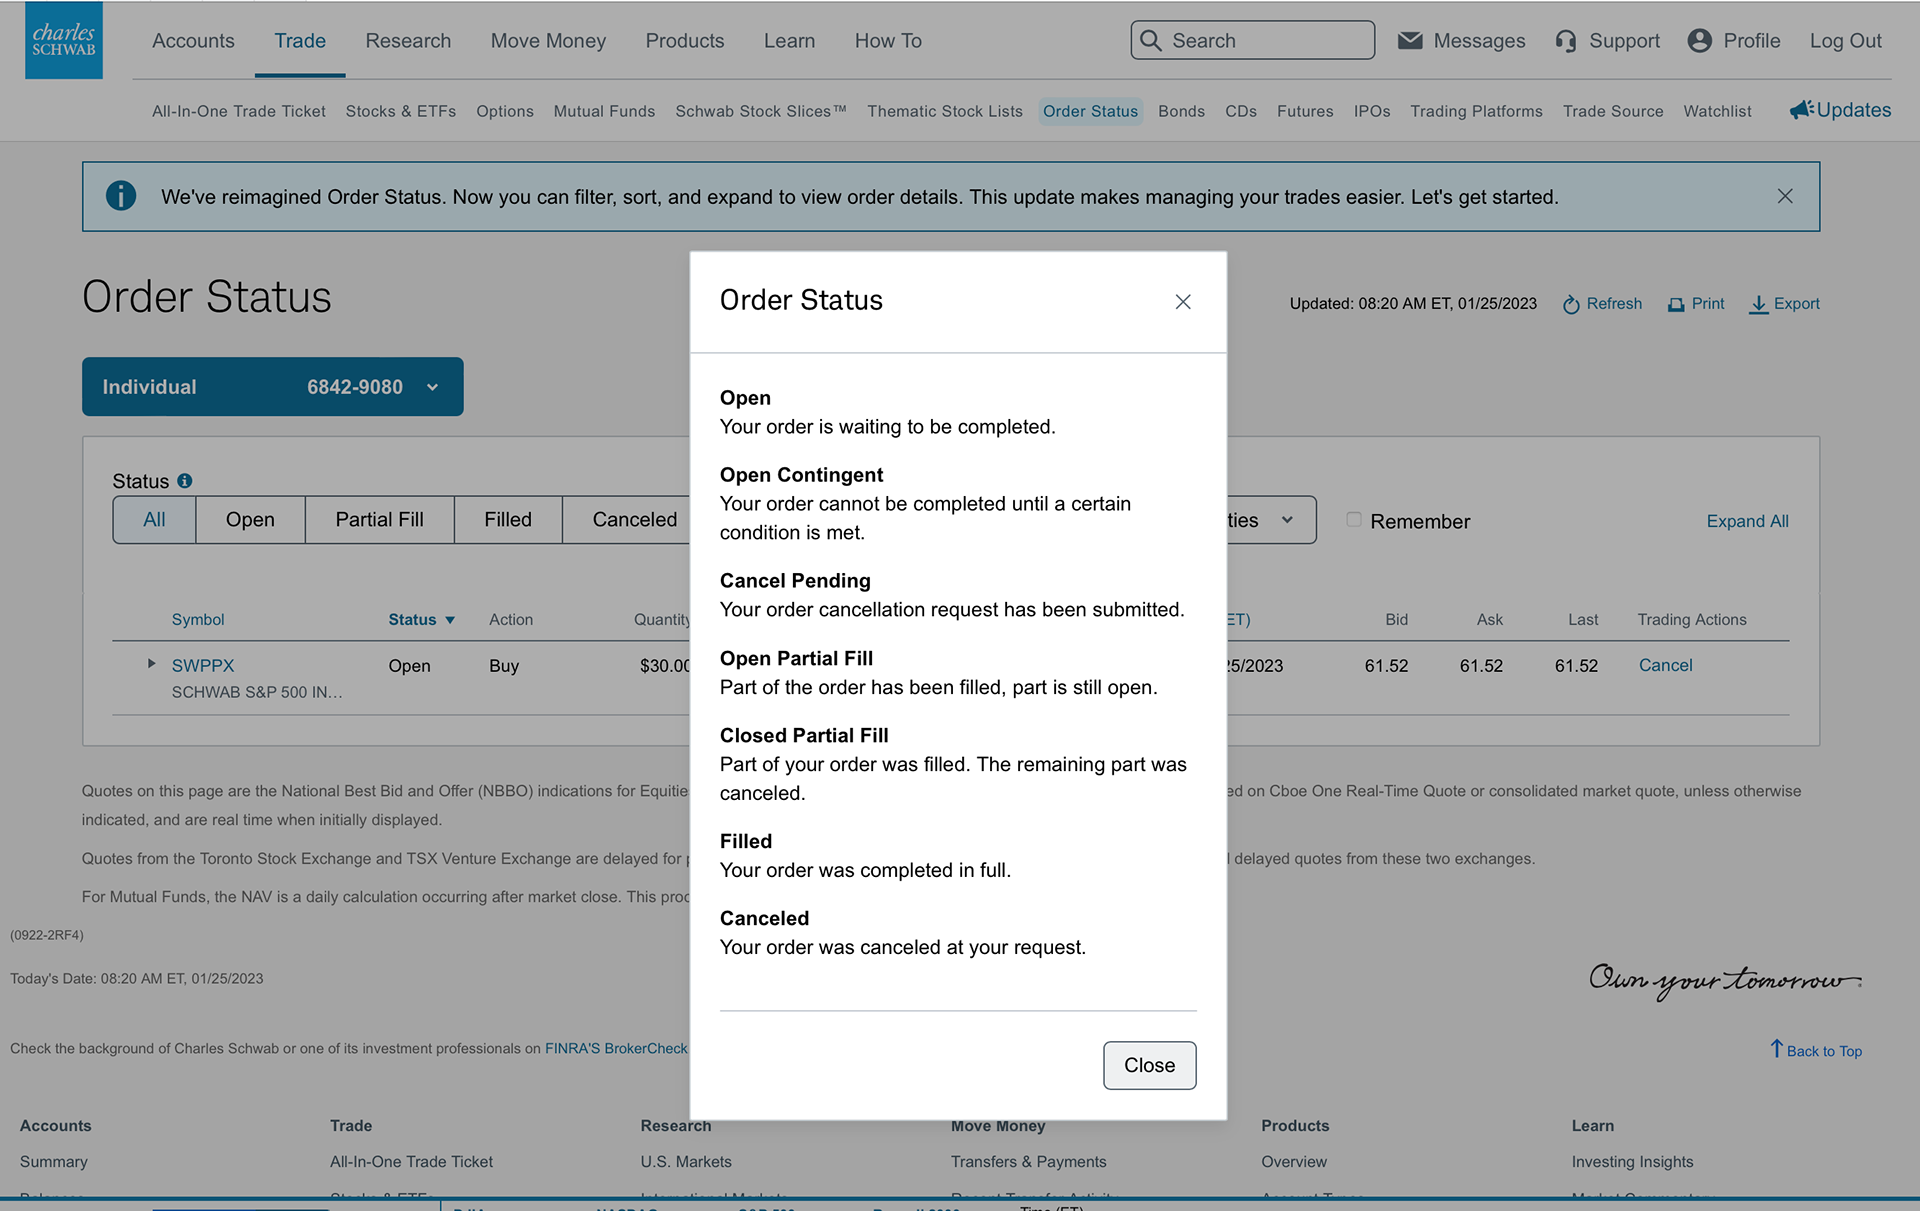Go to Watchlist subnav
This screenshot has height=1211, width=1920.
[1717, 111]
